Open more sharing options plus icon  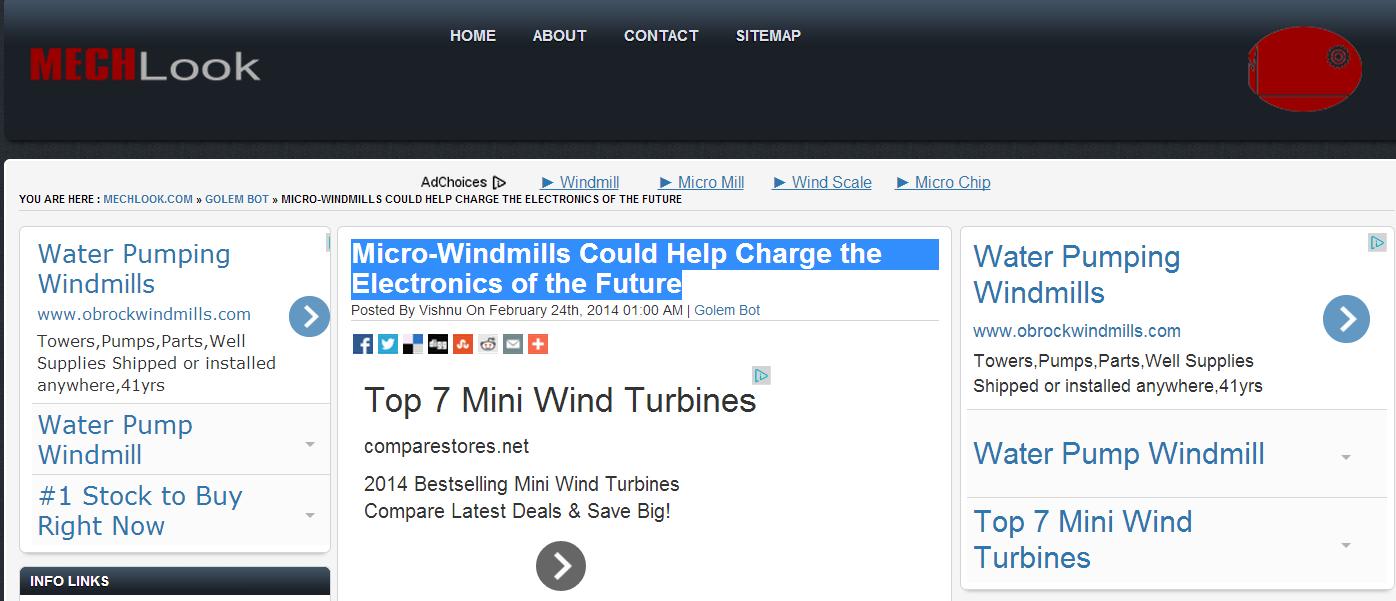[538, 344]
